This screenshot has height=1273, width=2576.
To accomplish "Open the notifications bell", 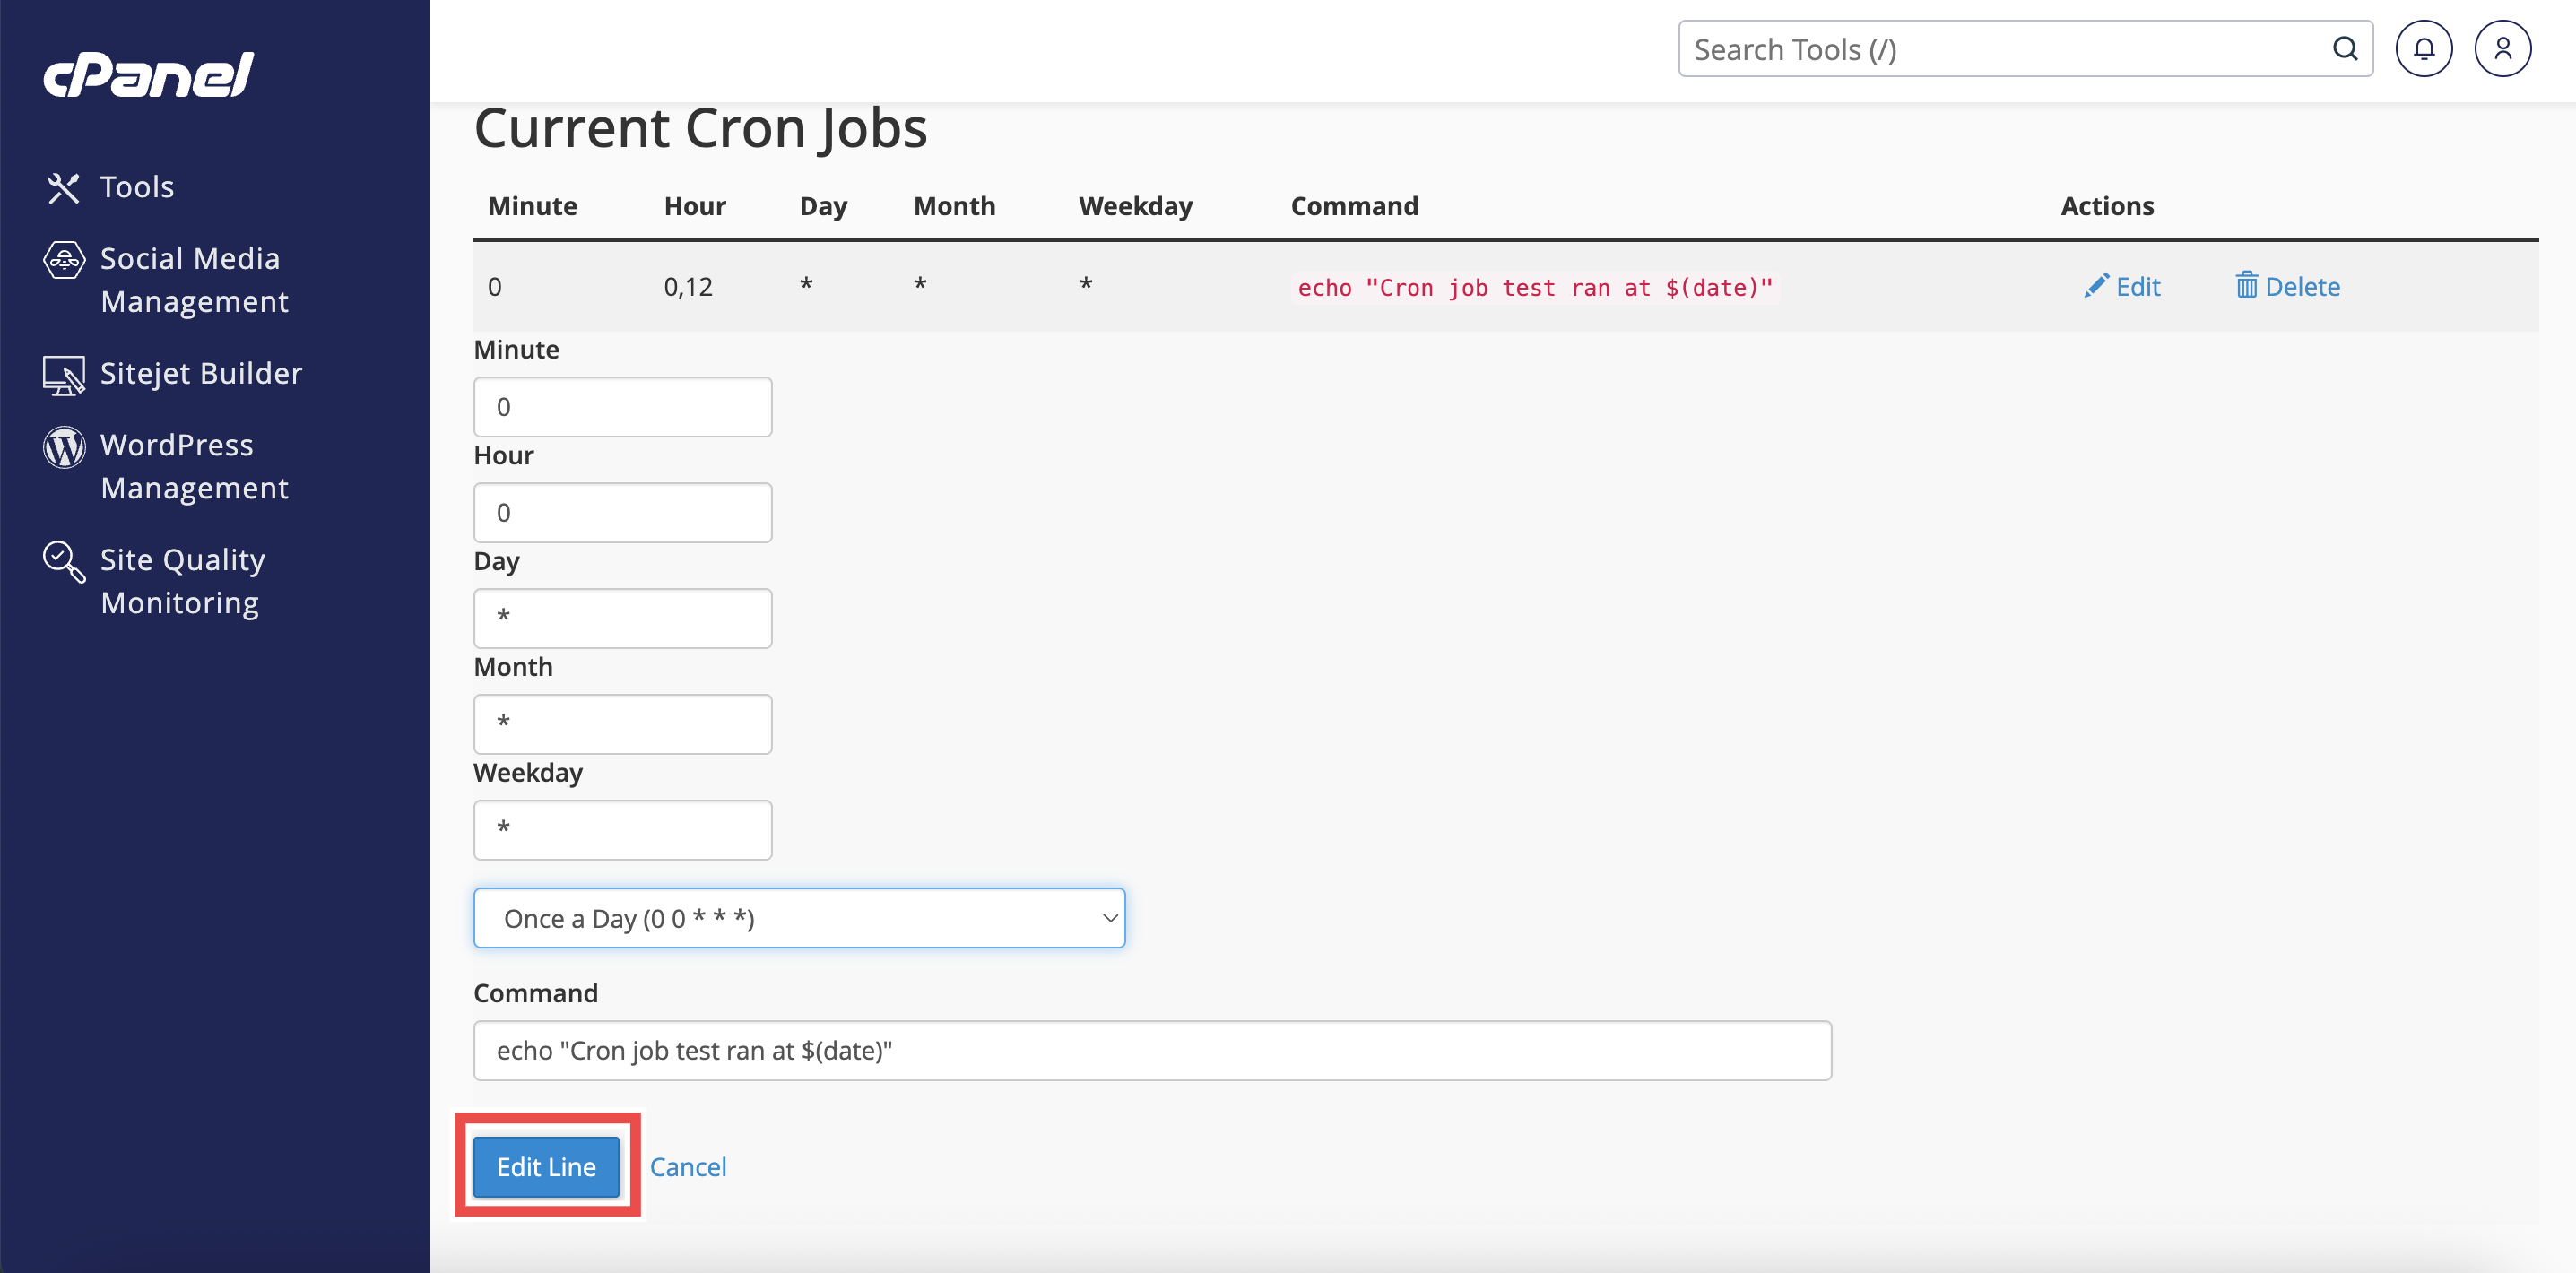I will pos(2423,49).
